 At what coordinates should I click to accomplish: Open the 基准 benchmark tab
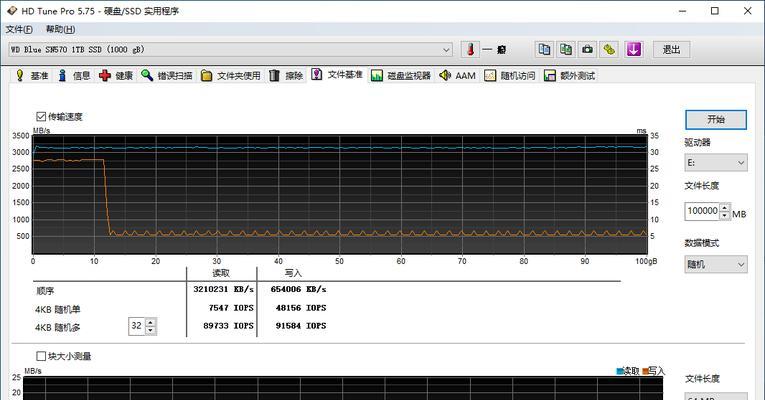pos(32,76)
